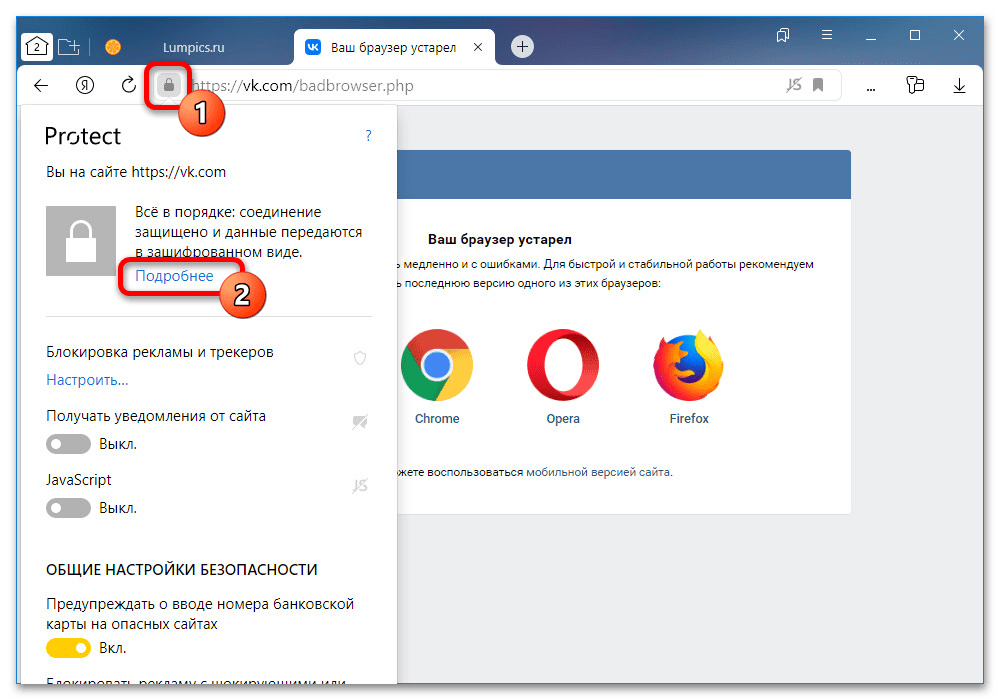Open a new tab with plus button

click(522, 47)
